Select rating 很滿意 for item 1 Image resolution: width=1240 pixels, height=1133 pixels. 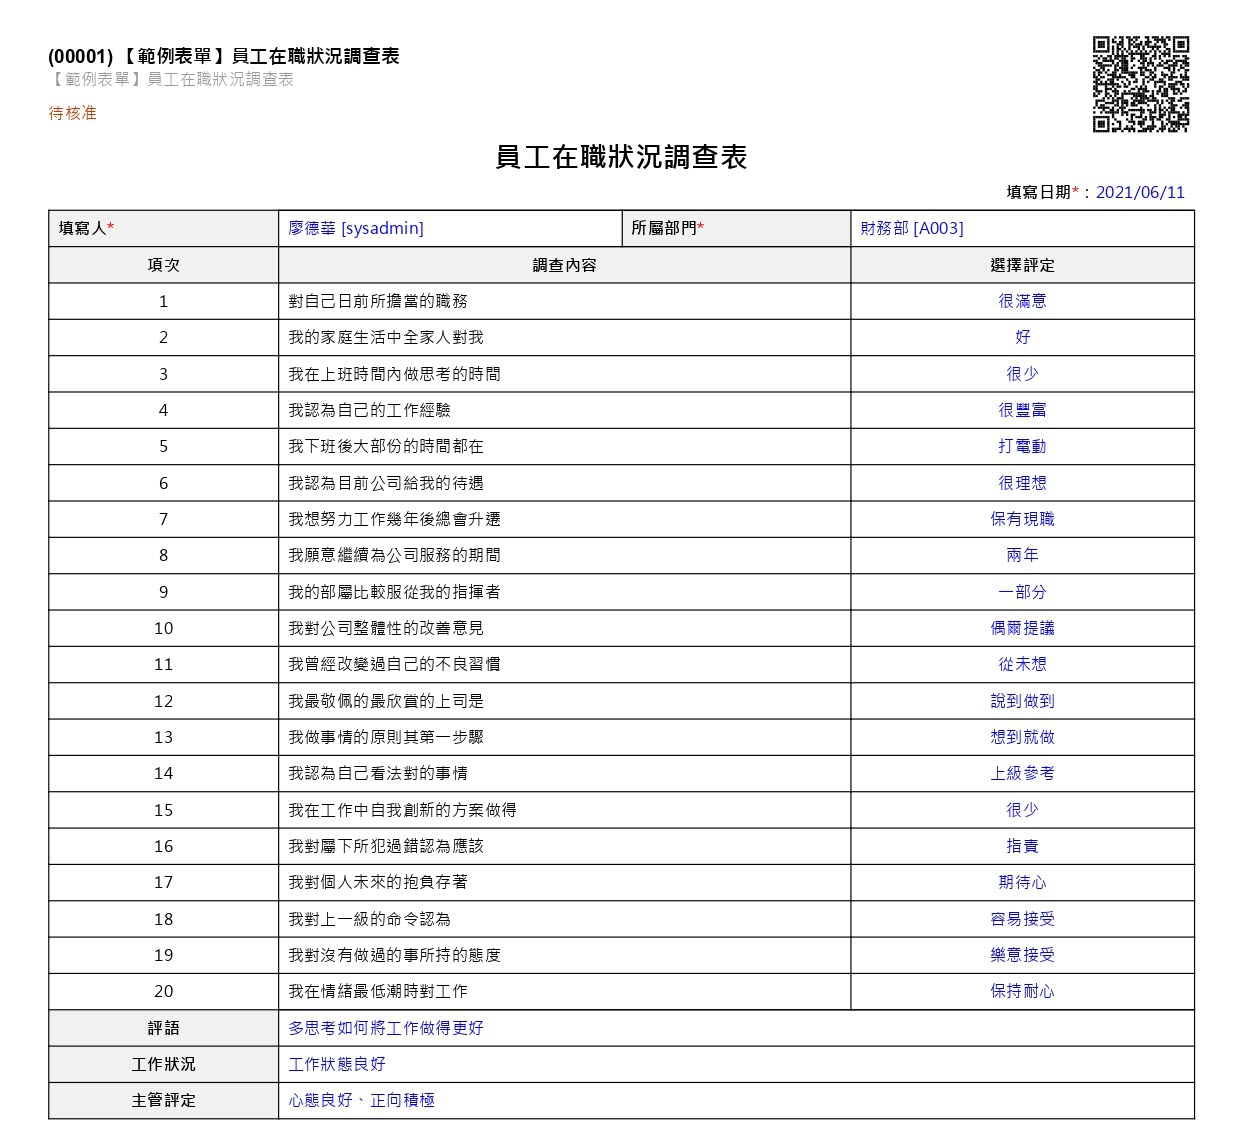pyautogui.click(x=1022, y=301)
